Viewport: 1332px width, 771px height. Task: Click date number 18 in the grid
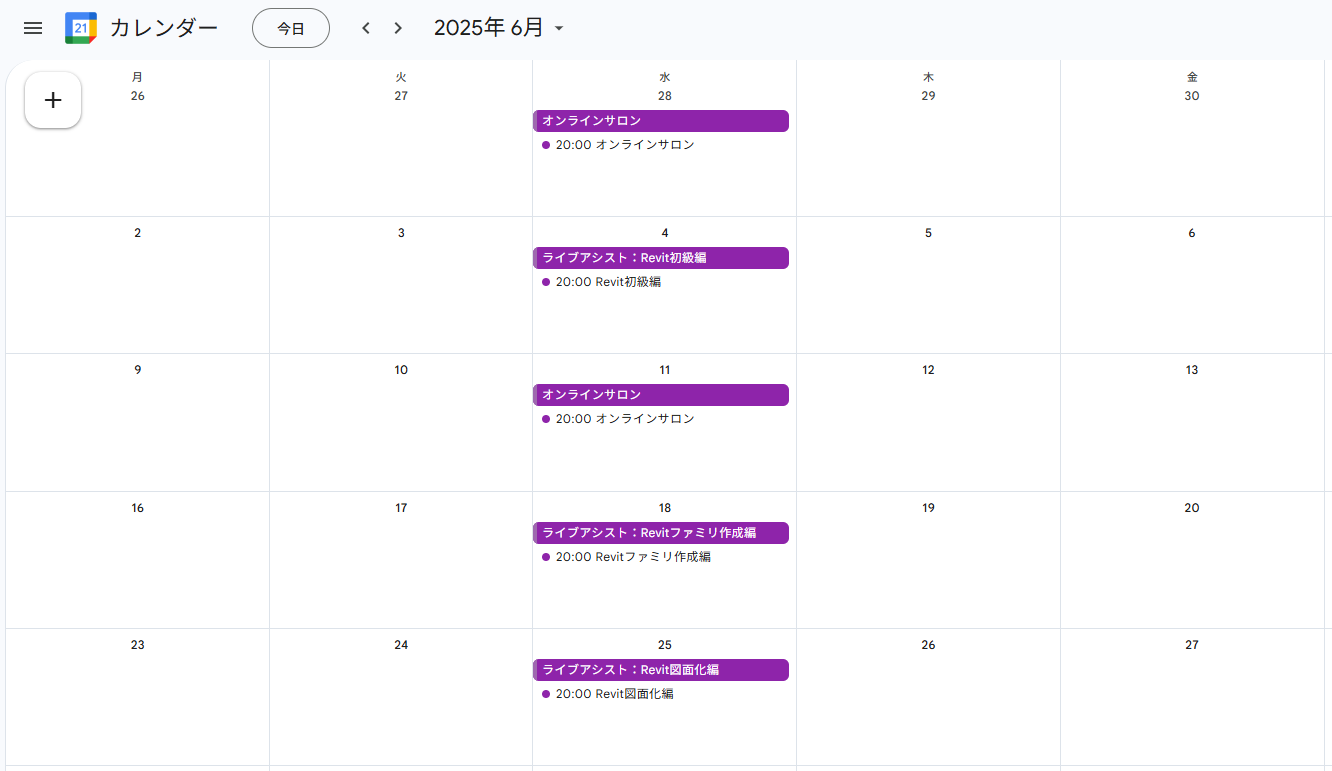click(x=665, y=508)
